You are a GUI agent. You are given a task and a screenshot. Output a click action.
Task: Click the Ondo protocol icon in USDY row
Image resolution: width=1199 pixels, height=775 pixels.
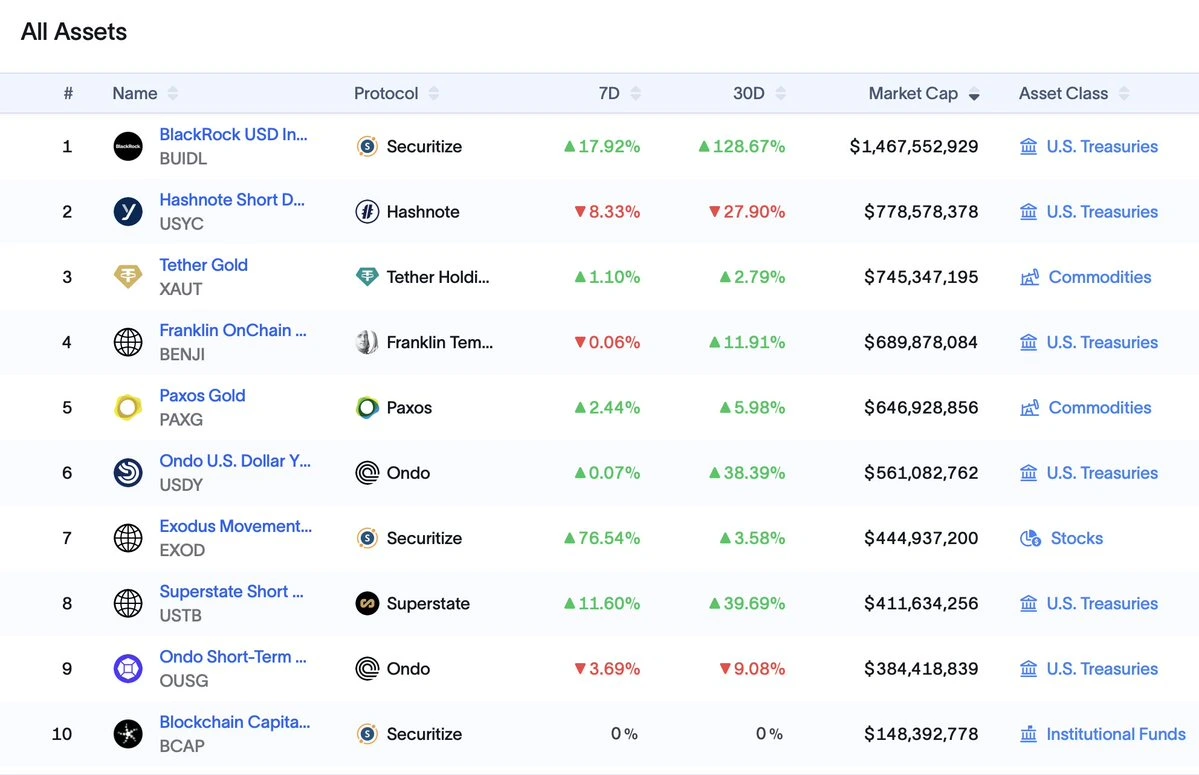tap(367, 472)
